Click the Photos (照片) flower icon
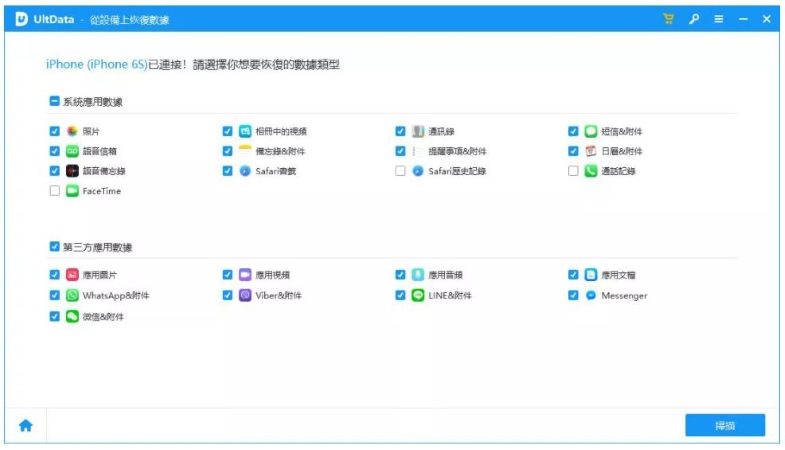This screenshot has height=450, width=785. (x=72, y=131)
